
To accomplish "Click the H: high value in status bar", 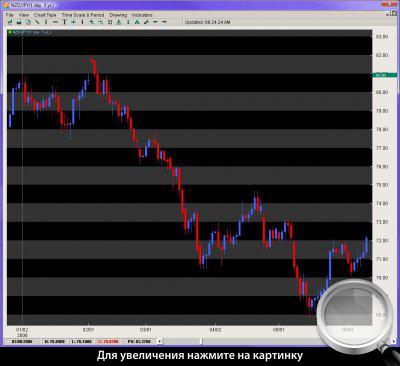I will click(56, 341).
